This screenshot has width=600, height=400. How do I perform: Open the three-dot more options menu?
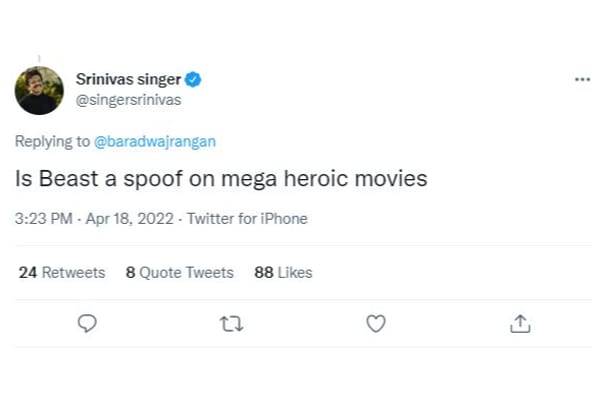[x=583, y=79]
